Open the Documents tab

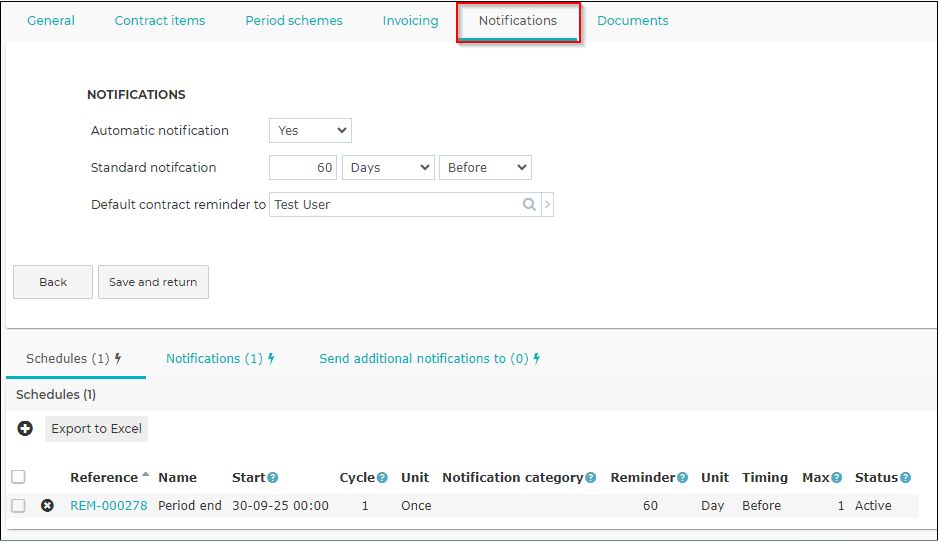633,21
